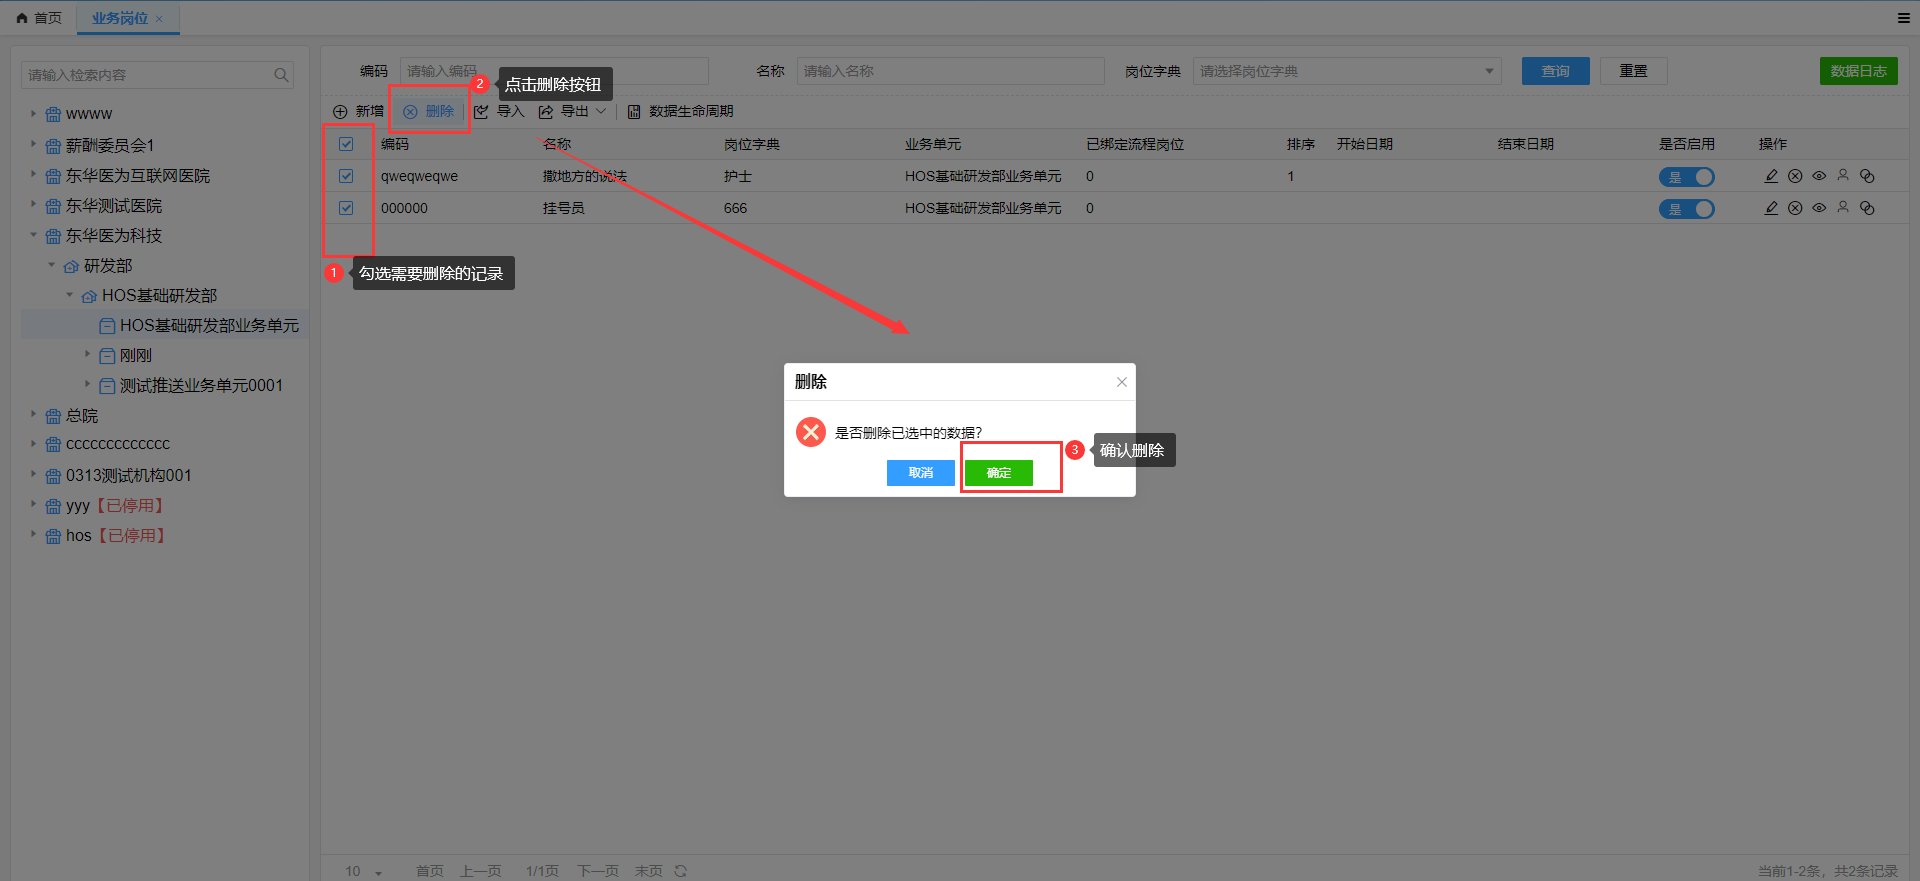Click the user icon in 000000 row
This screenshot has width=1920, height=881.
coord(1843,208)
